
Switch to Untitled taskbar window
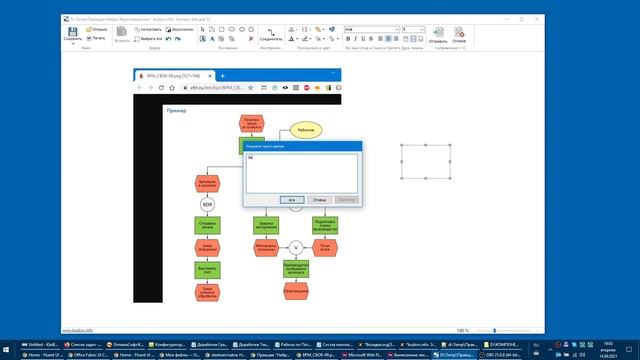click(40, 345)
